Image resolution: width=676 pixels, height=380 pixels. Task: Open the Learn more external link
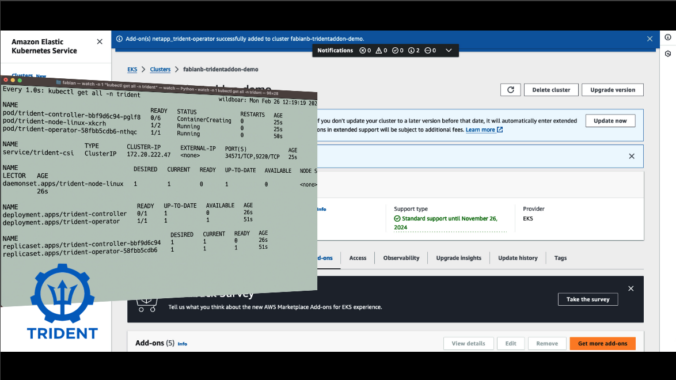pos(484,130)
